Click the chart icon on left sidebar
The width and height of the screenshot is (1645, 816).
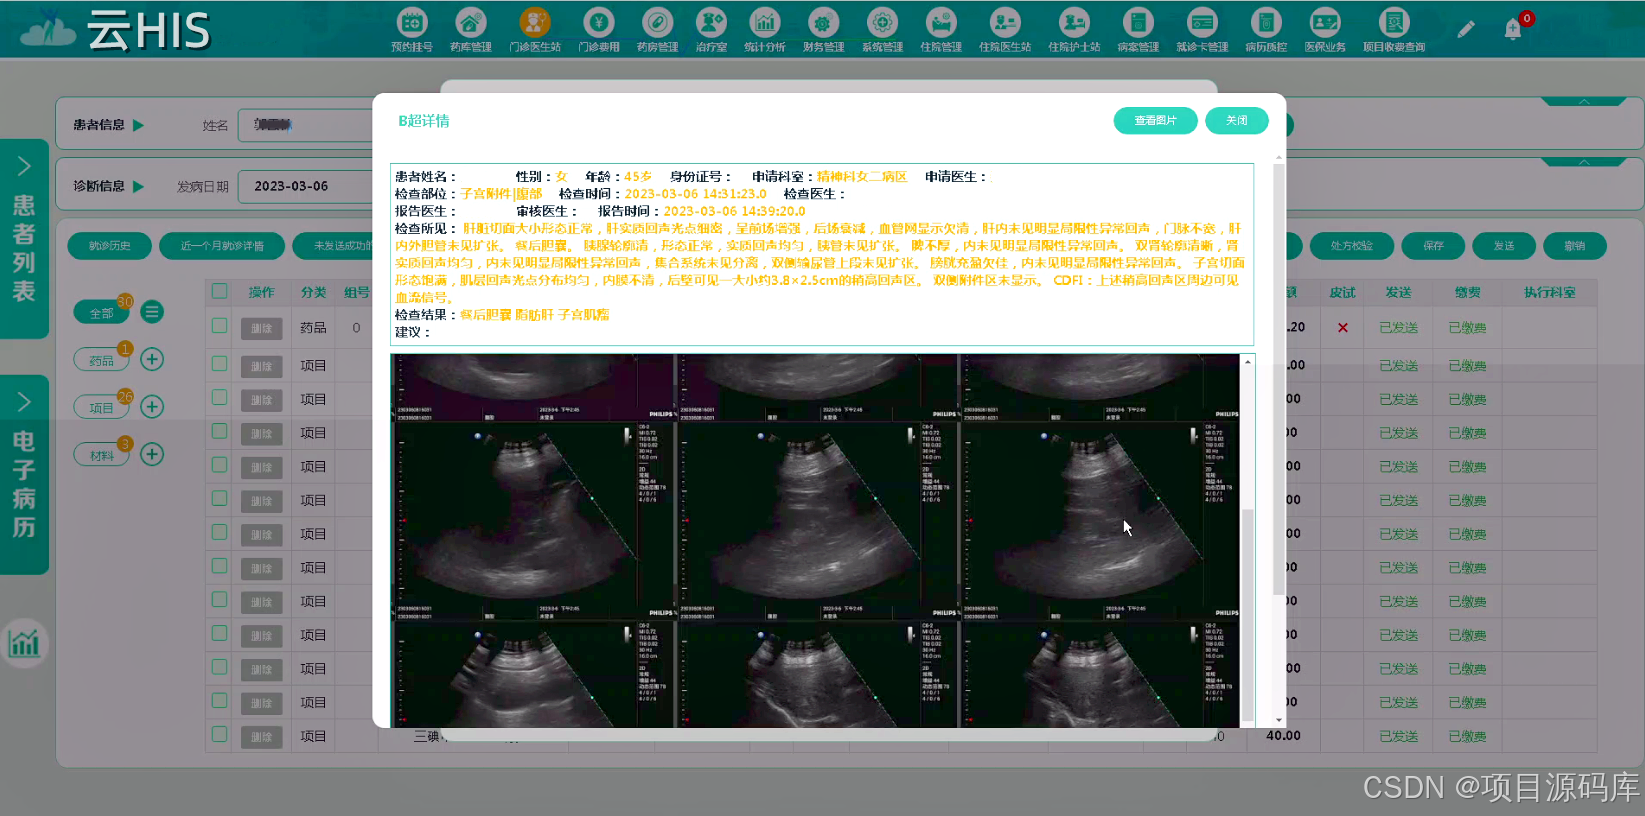tap(24, 642)
